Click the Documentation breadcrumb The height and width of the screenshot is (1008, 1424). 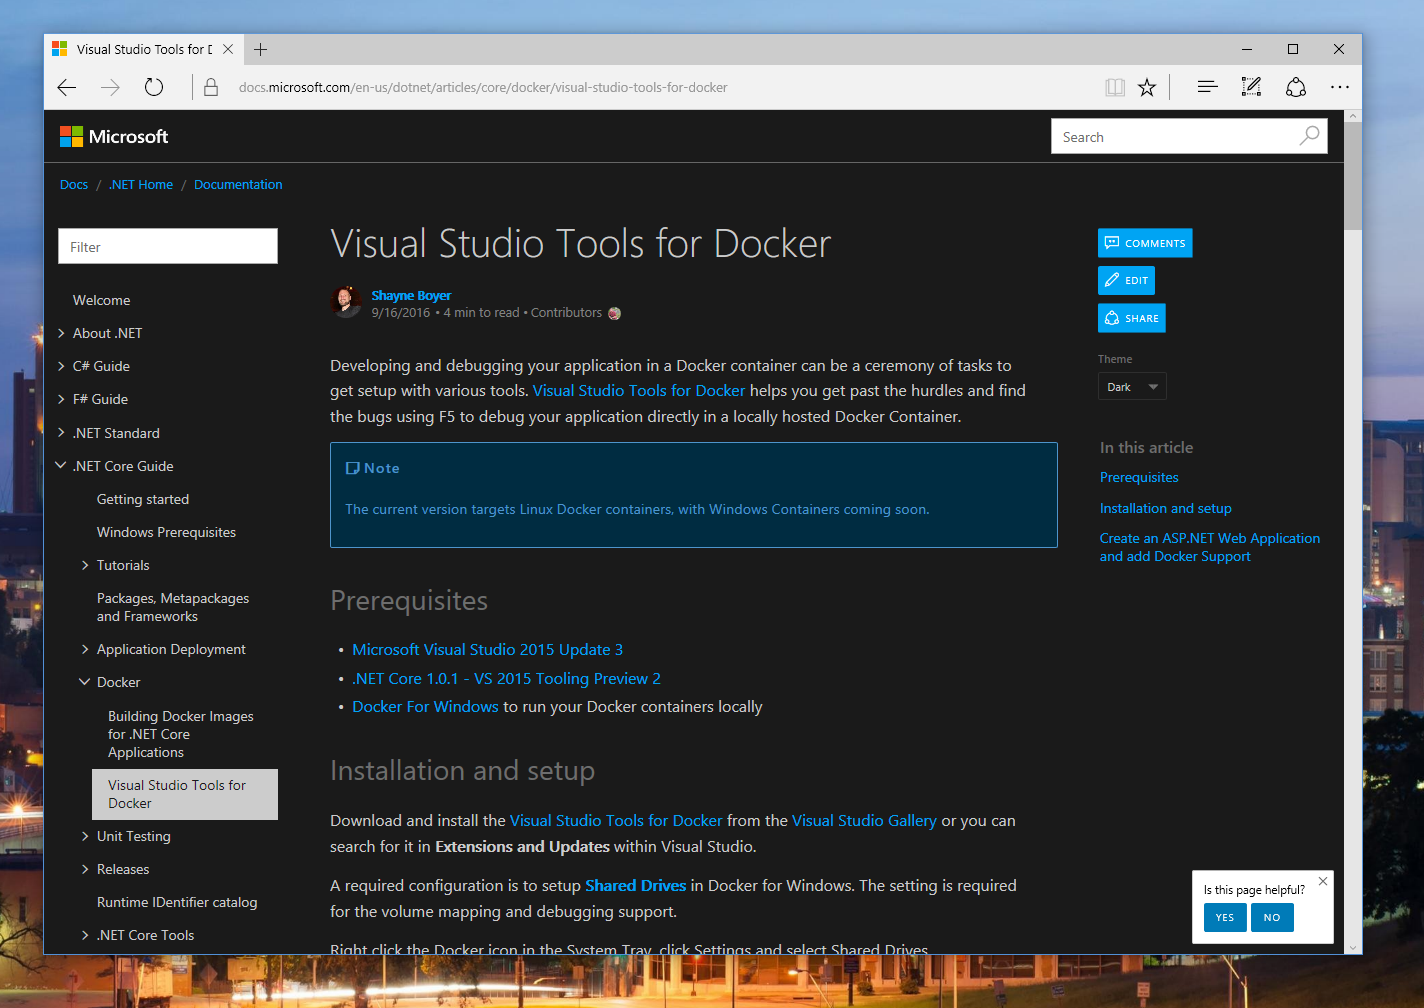click(x=238, y=185)
